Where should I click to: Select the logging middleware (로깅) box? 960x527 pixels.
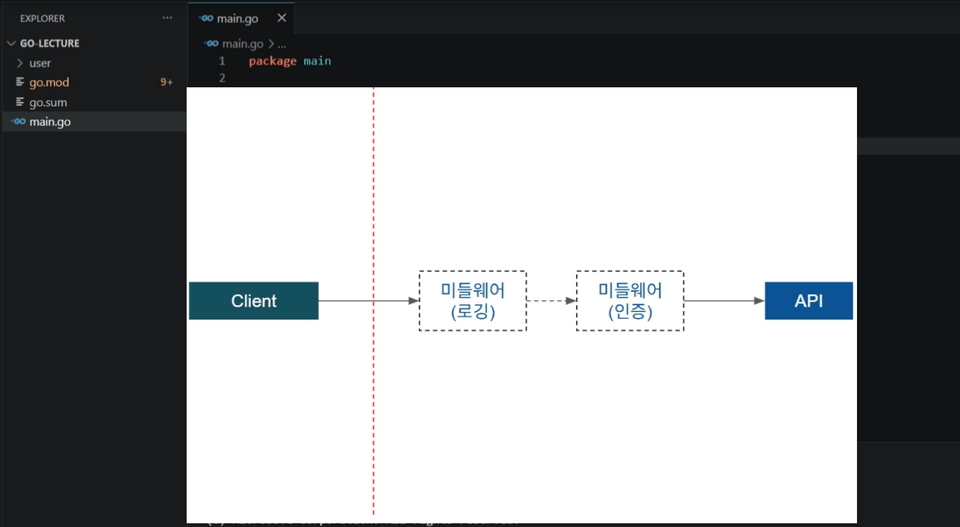coord(473,301)
